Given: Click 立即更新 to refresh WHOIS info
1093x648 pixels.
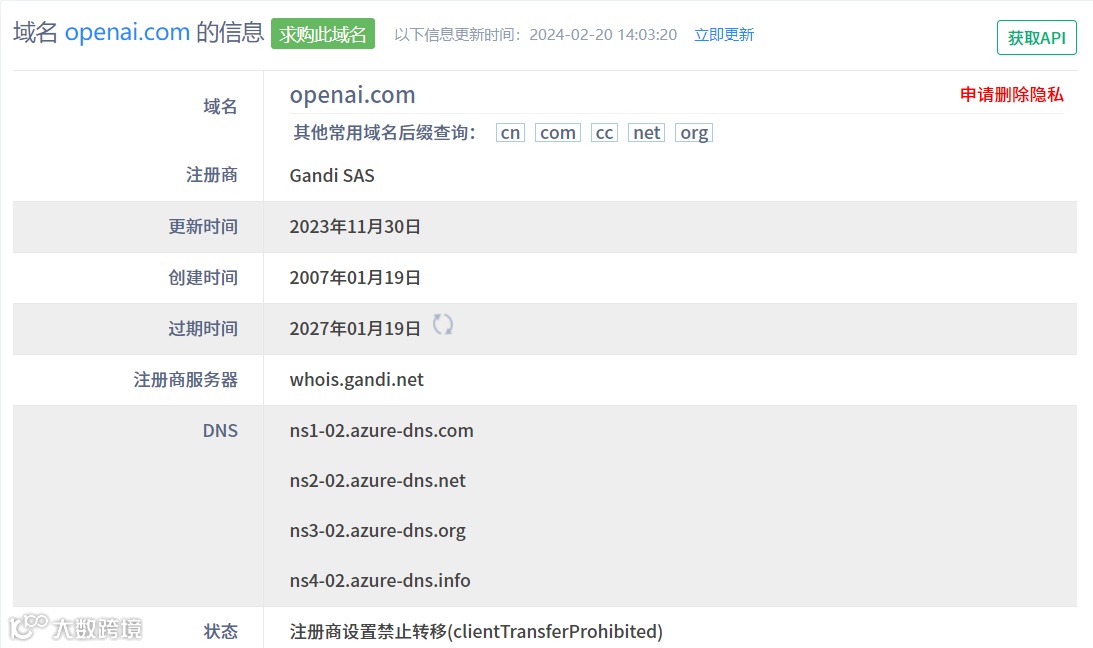Looking at the screenshot, I should 724,33.
